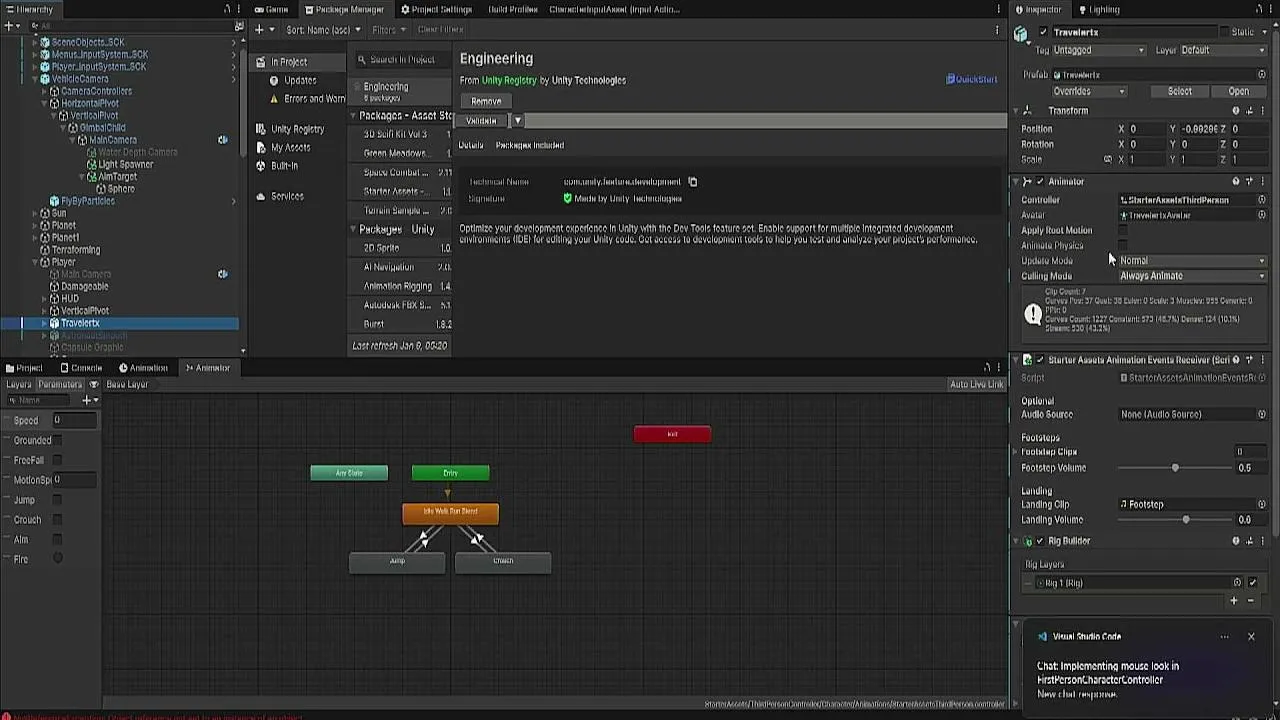Click the My Assets sidebar icon
This screenshot has height=720, width=1280.
(260, 147)
